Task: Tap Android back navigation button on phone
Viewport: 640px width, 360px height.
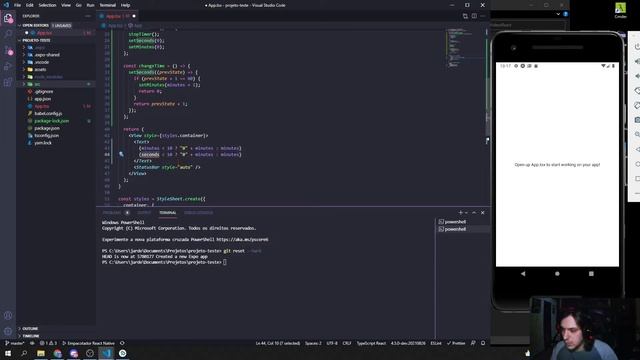Action: click(523, 274)
